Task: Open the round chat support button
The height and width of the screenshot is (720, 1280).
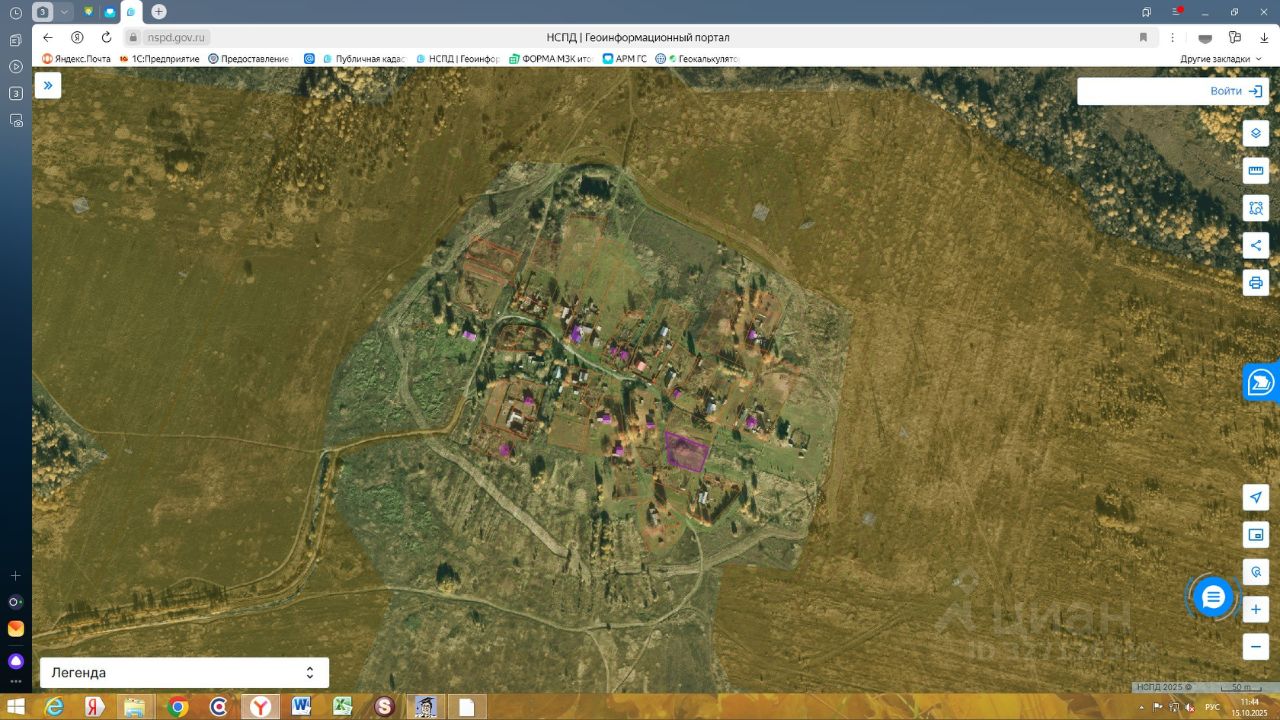Action: click(x=1213, y=598)
